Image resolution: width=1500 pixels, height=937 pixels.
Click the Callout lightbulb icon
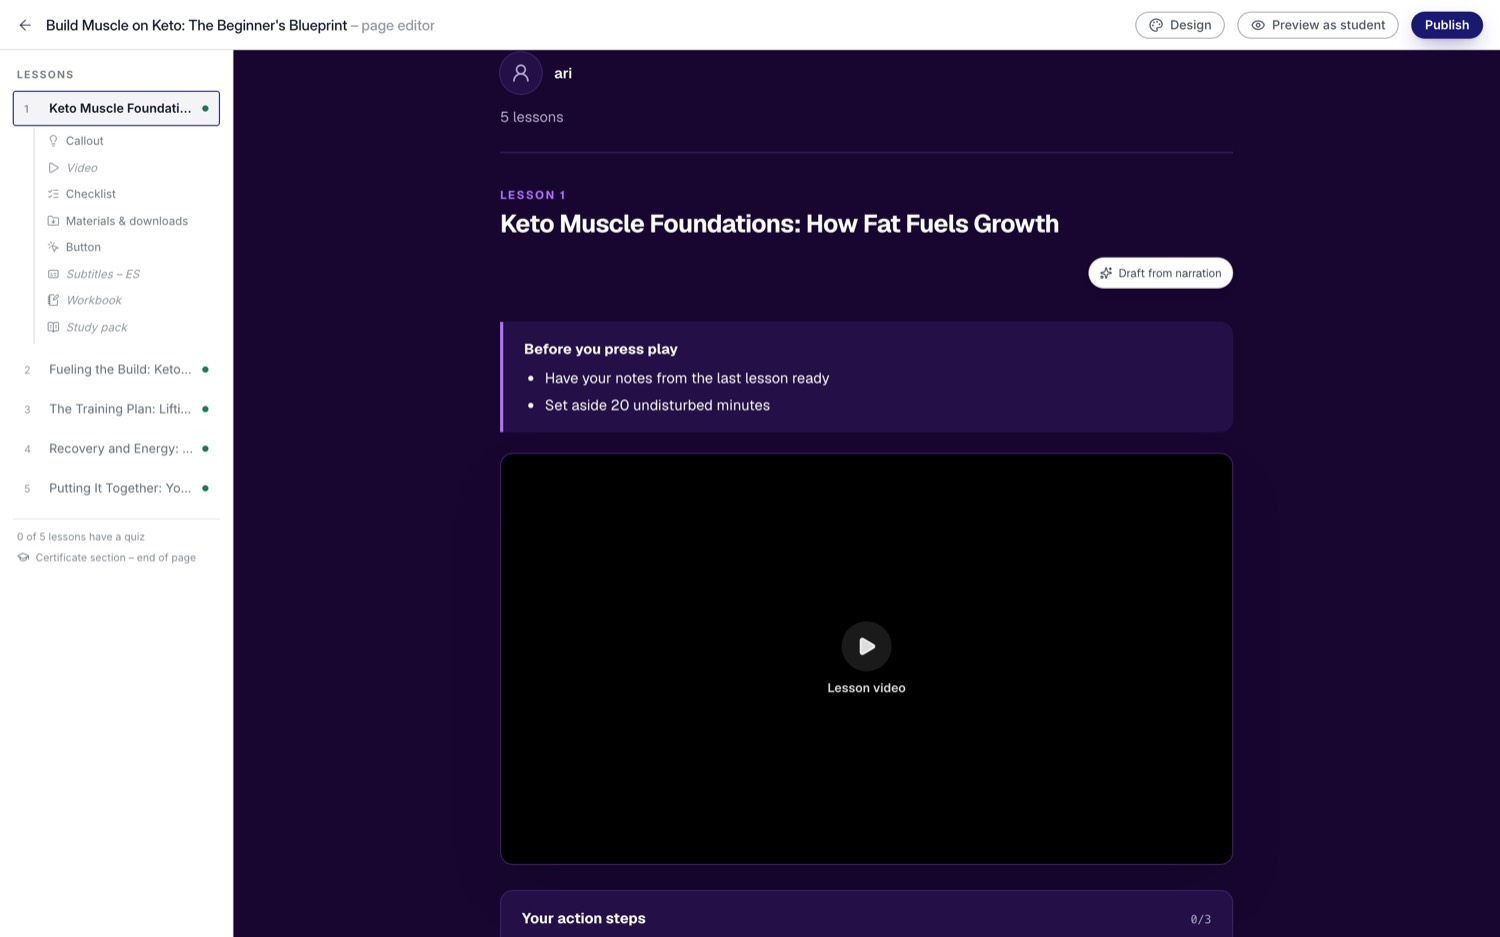tap(53, 141)
